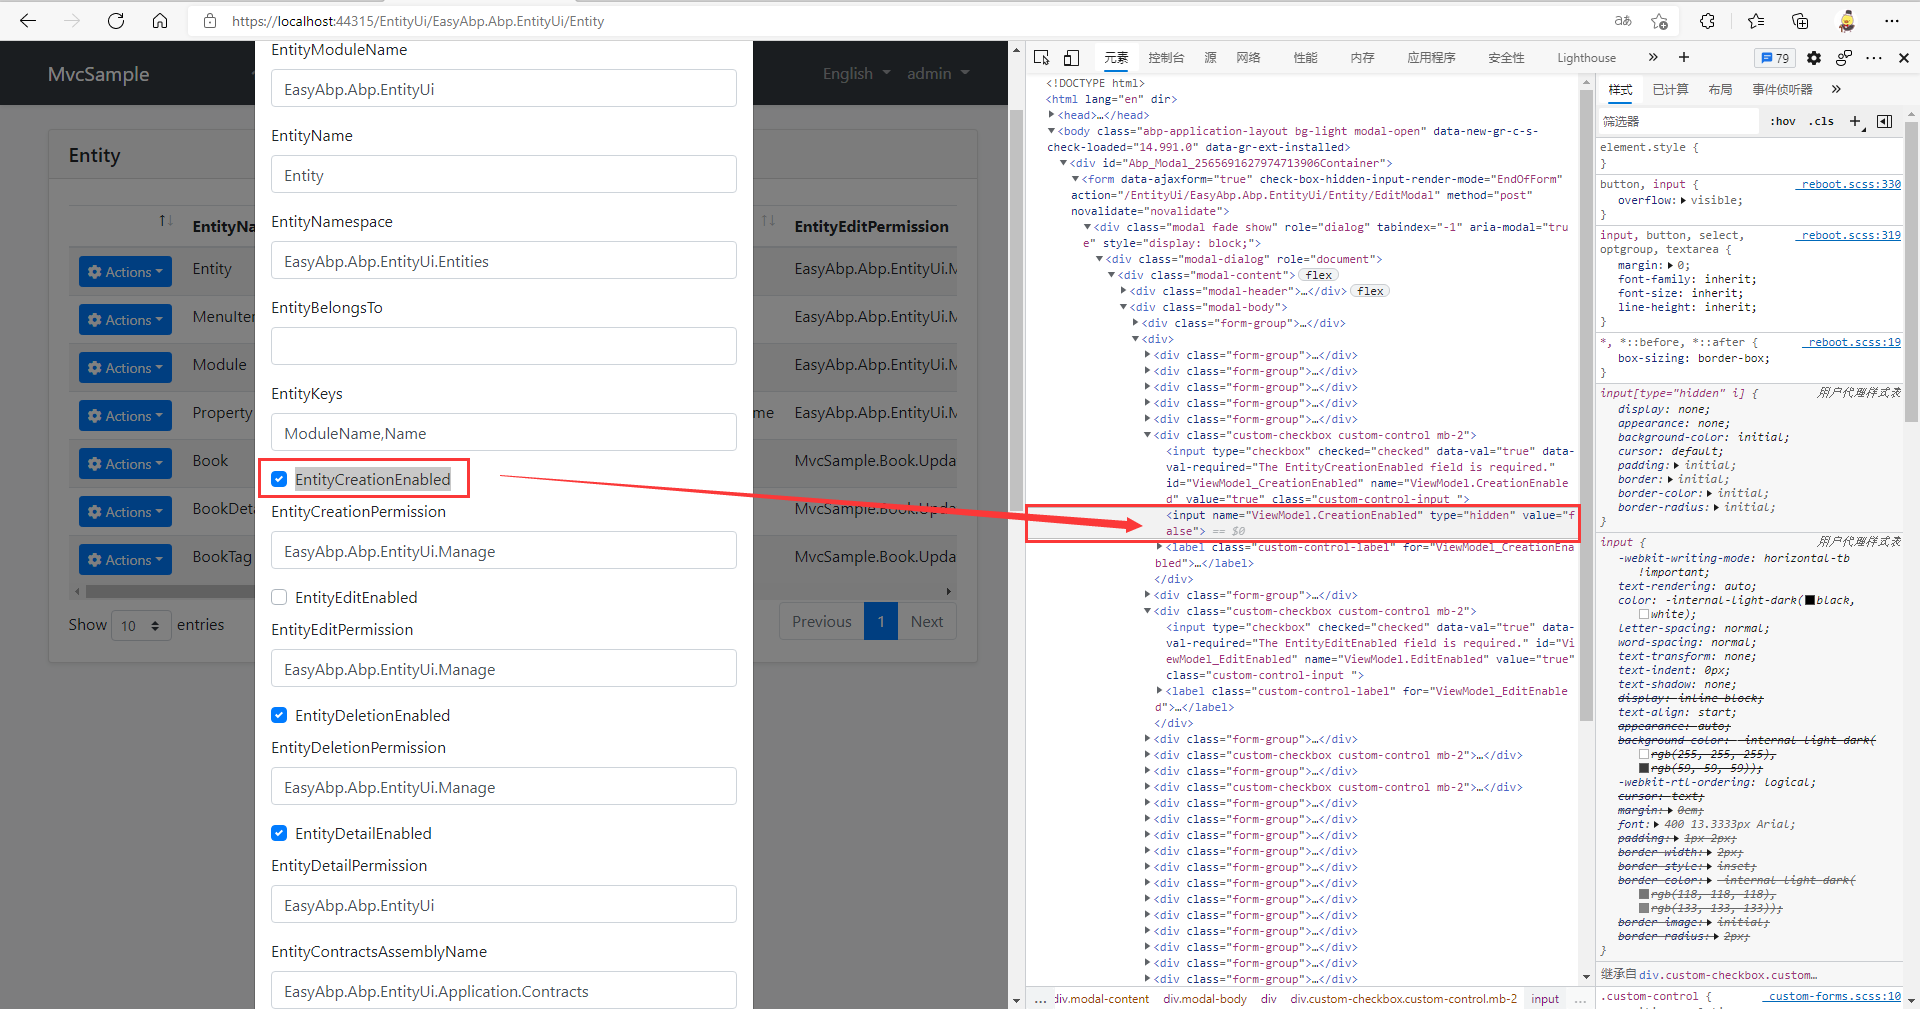Screen dimensions: 1920x1009
Task: Open the Actions dropdown for the Book row
Action: (124, 463)
